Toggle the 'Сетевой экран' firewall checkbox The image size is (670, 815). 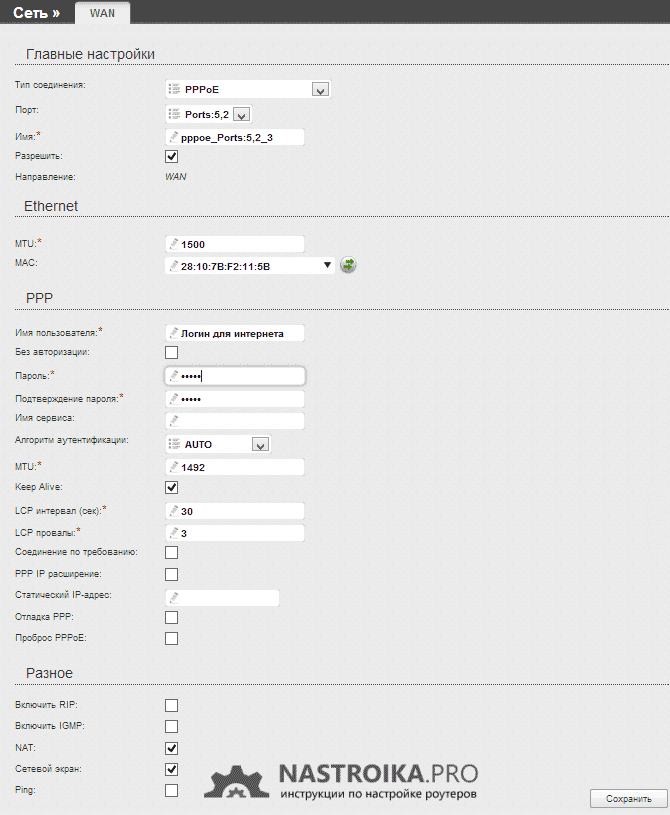pyautogui.click(x=171, y=769)
